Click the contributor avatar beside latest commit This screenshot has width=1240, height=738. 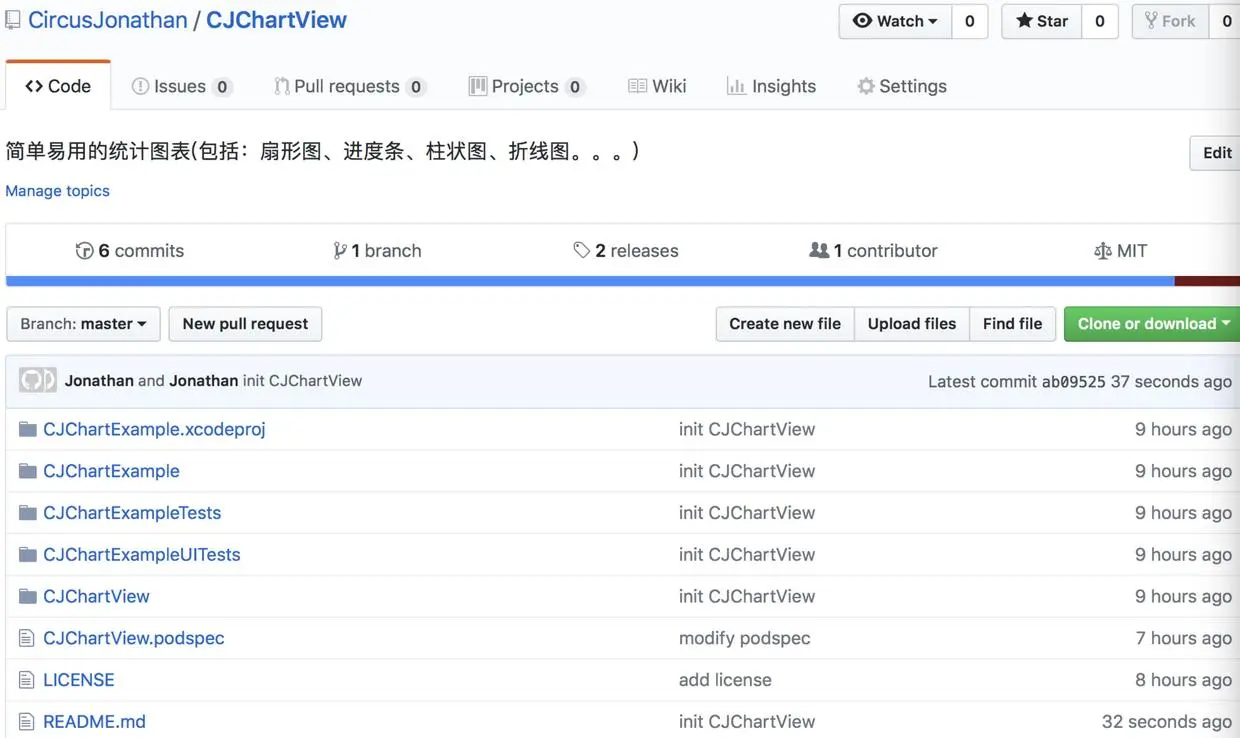37,381
